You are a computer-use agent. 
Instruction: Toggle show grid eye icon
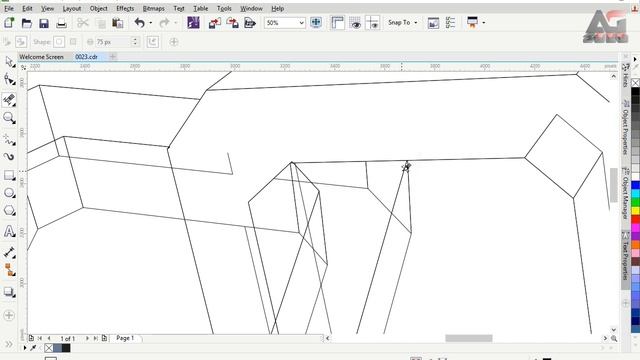pyautogui.click(x=356, y=23)
